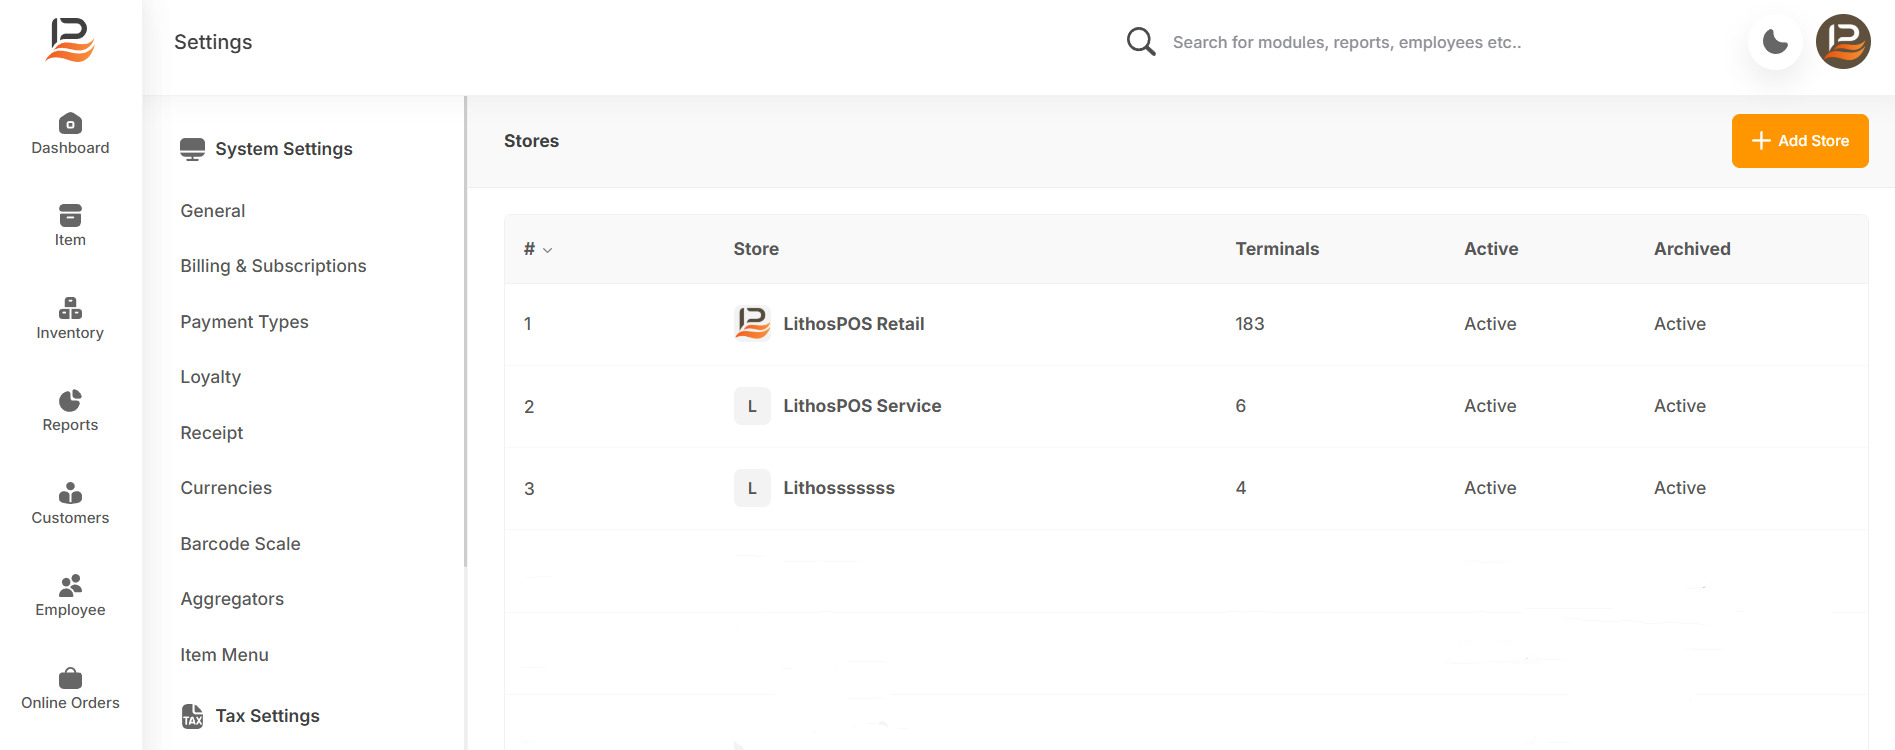1895x750 pixels.
Task: Open the Barcode Scale settings
Action: click(x=240, y=544)
